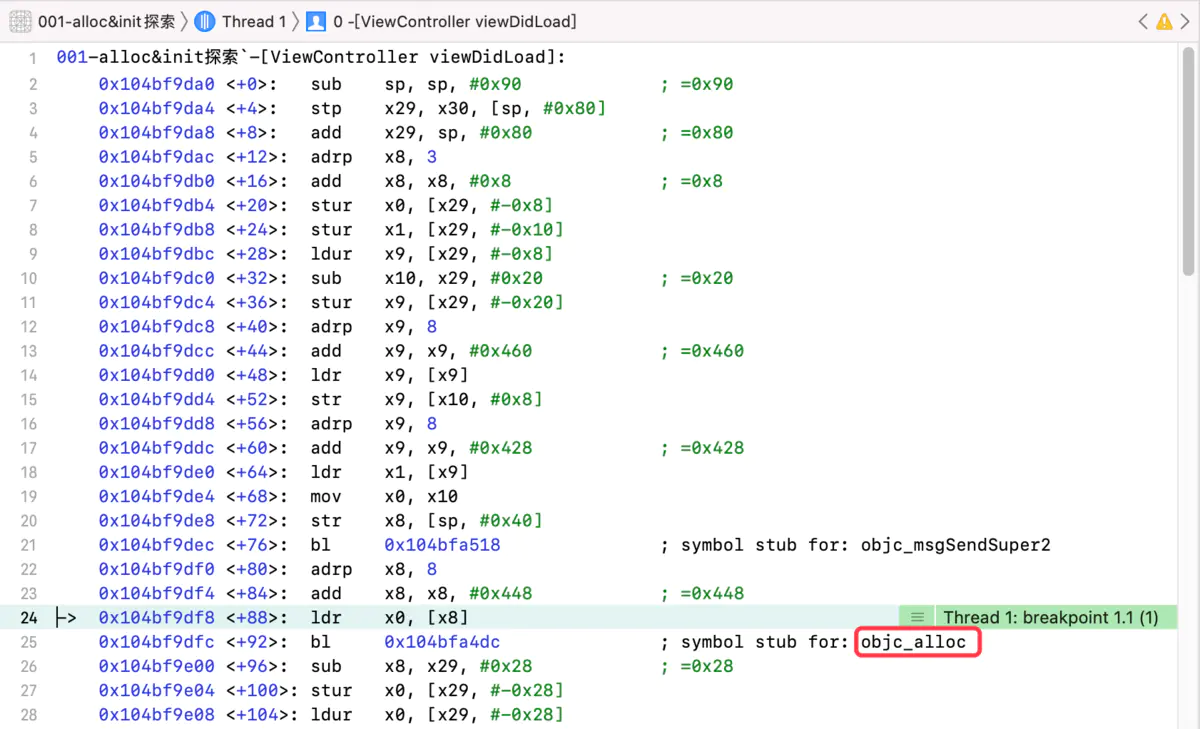Click operand 'x1, [x9]' on line 18
The height and width of the screenshot is (729, 1200).
pyautogui.click(x=427, y=472)
